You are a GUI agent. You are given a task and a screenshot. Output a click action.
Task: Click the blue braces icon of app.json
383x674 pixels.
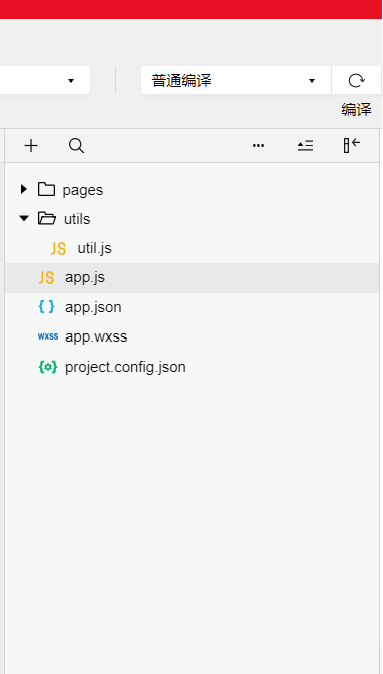click(46, 306)
